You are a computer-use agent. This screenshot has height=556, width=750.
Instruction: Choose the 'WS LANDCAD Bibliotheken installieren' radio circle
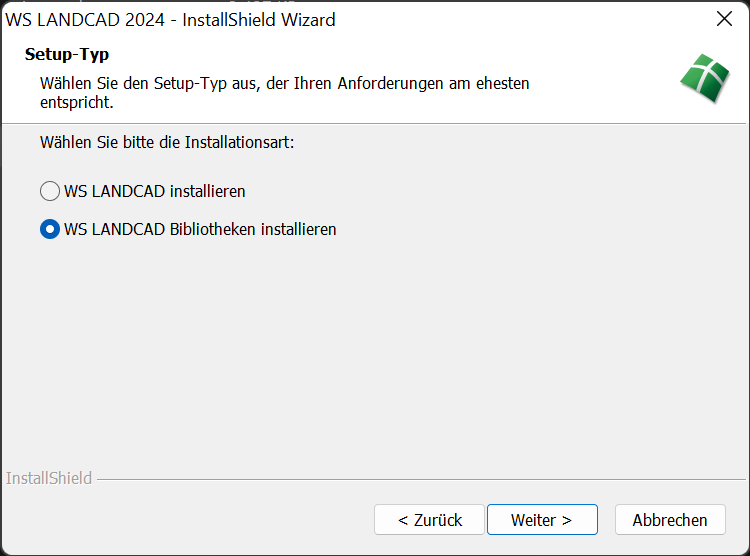coord(50,229)
